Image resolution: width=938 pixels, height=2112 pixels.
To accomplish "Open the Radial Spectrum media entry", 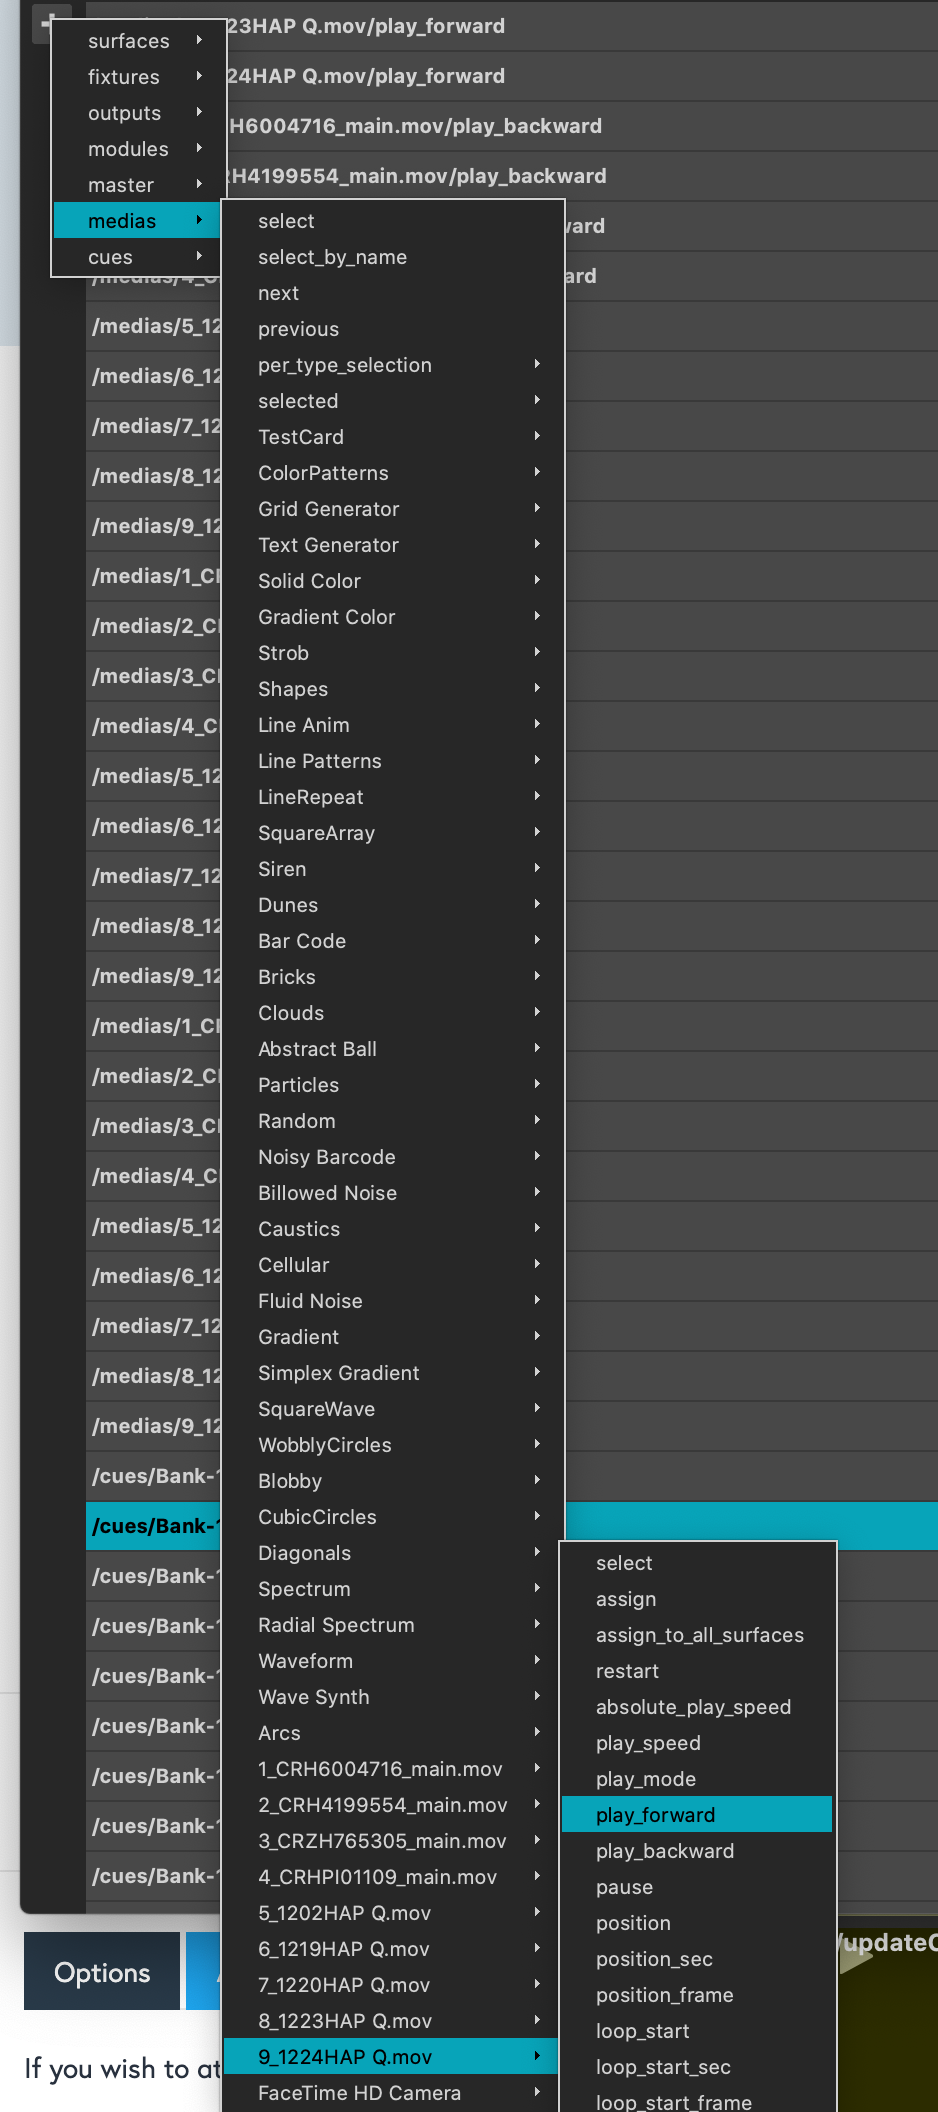I will click(x=393, y=1625).
